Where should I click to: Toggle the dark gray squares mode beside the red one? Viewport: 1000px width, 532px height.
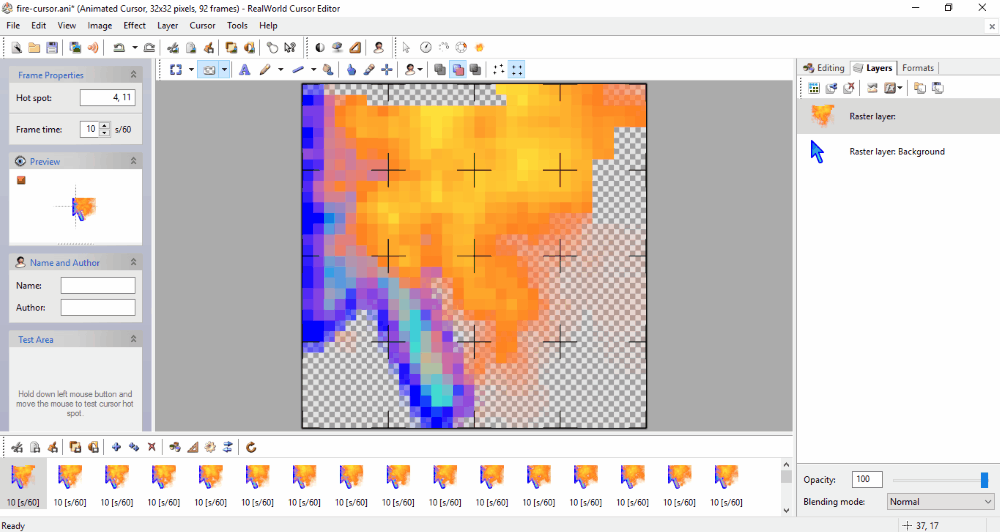pos(476,70)
